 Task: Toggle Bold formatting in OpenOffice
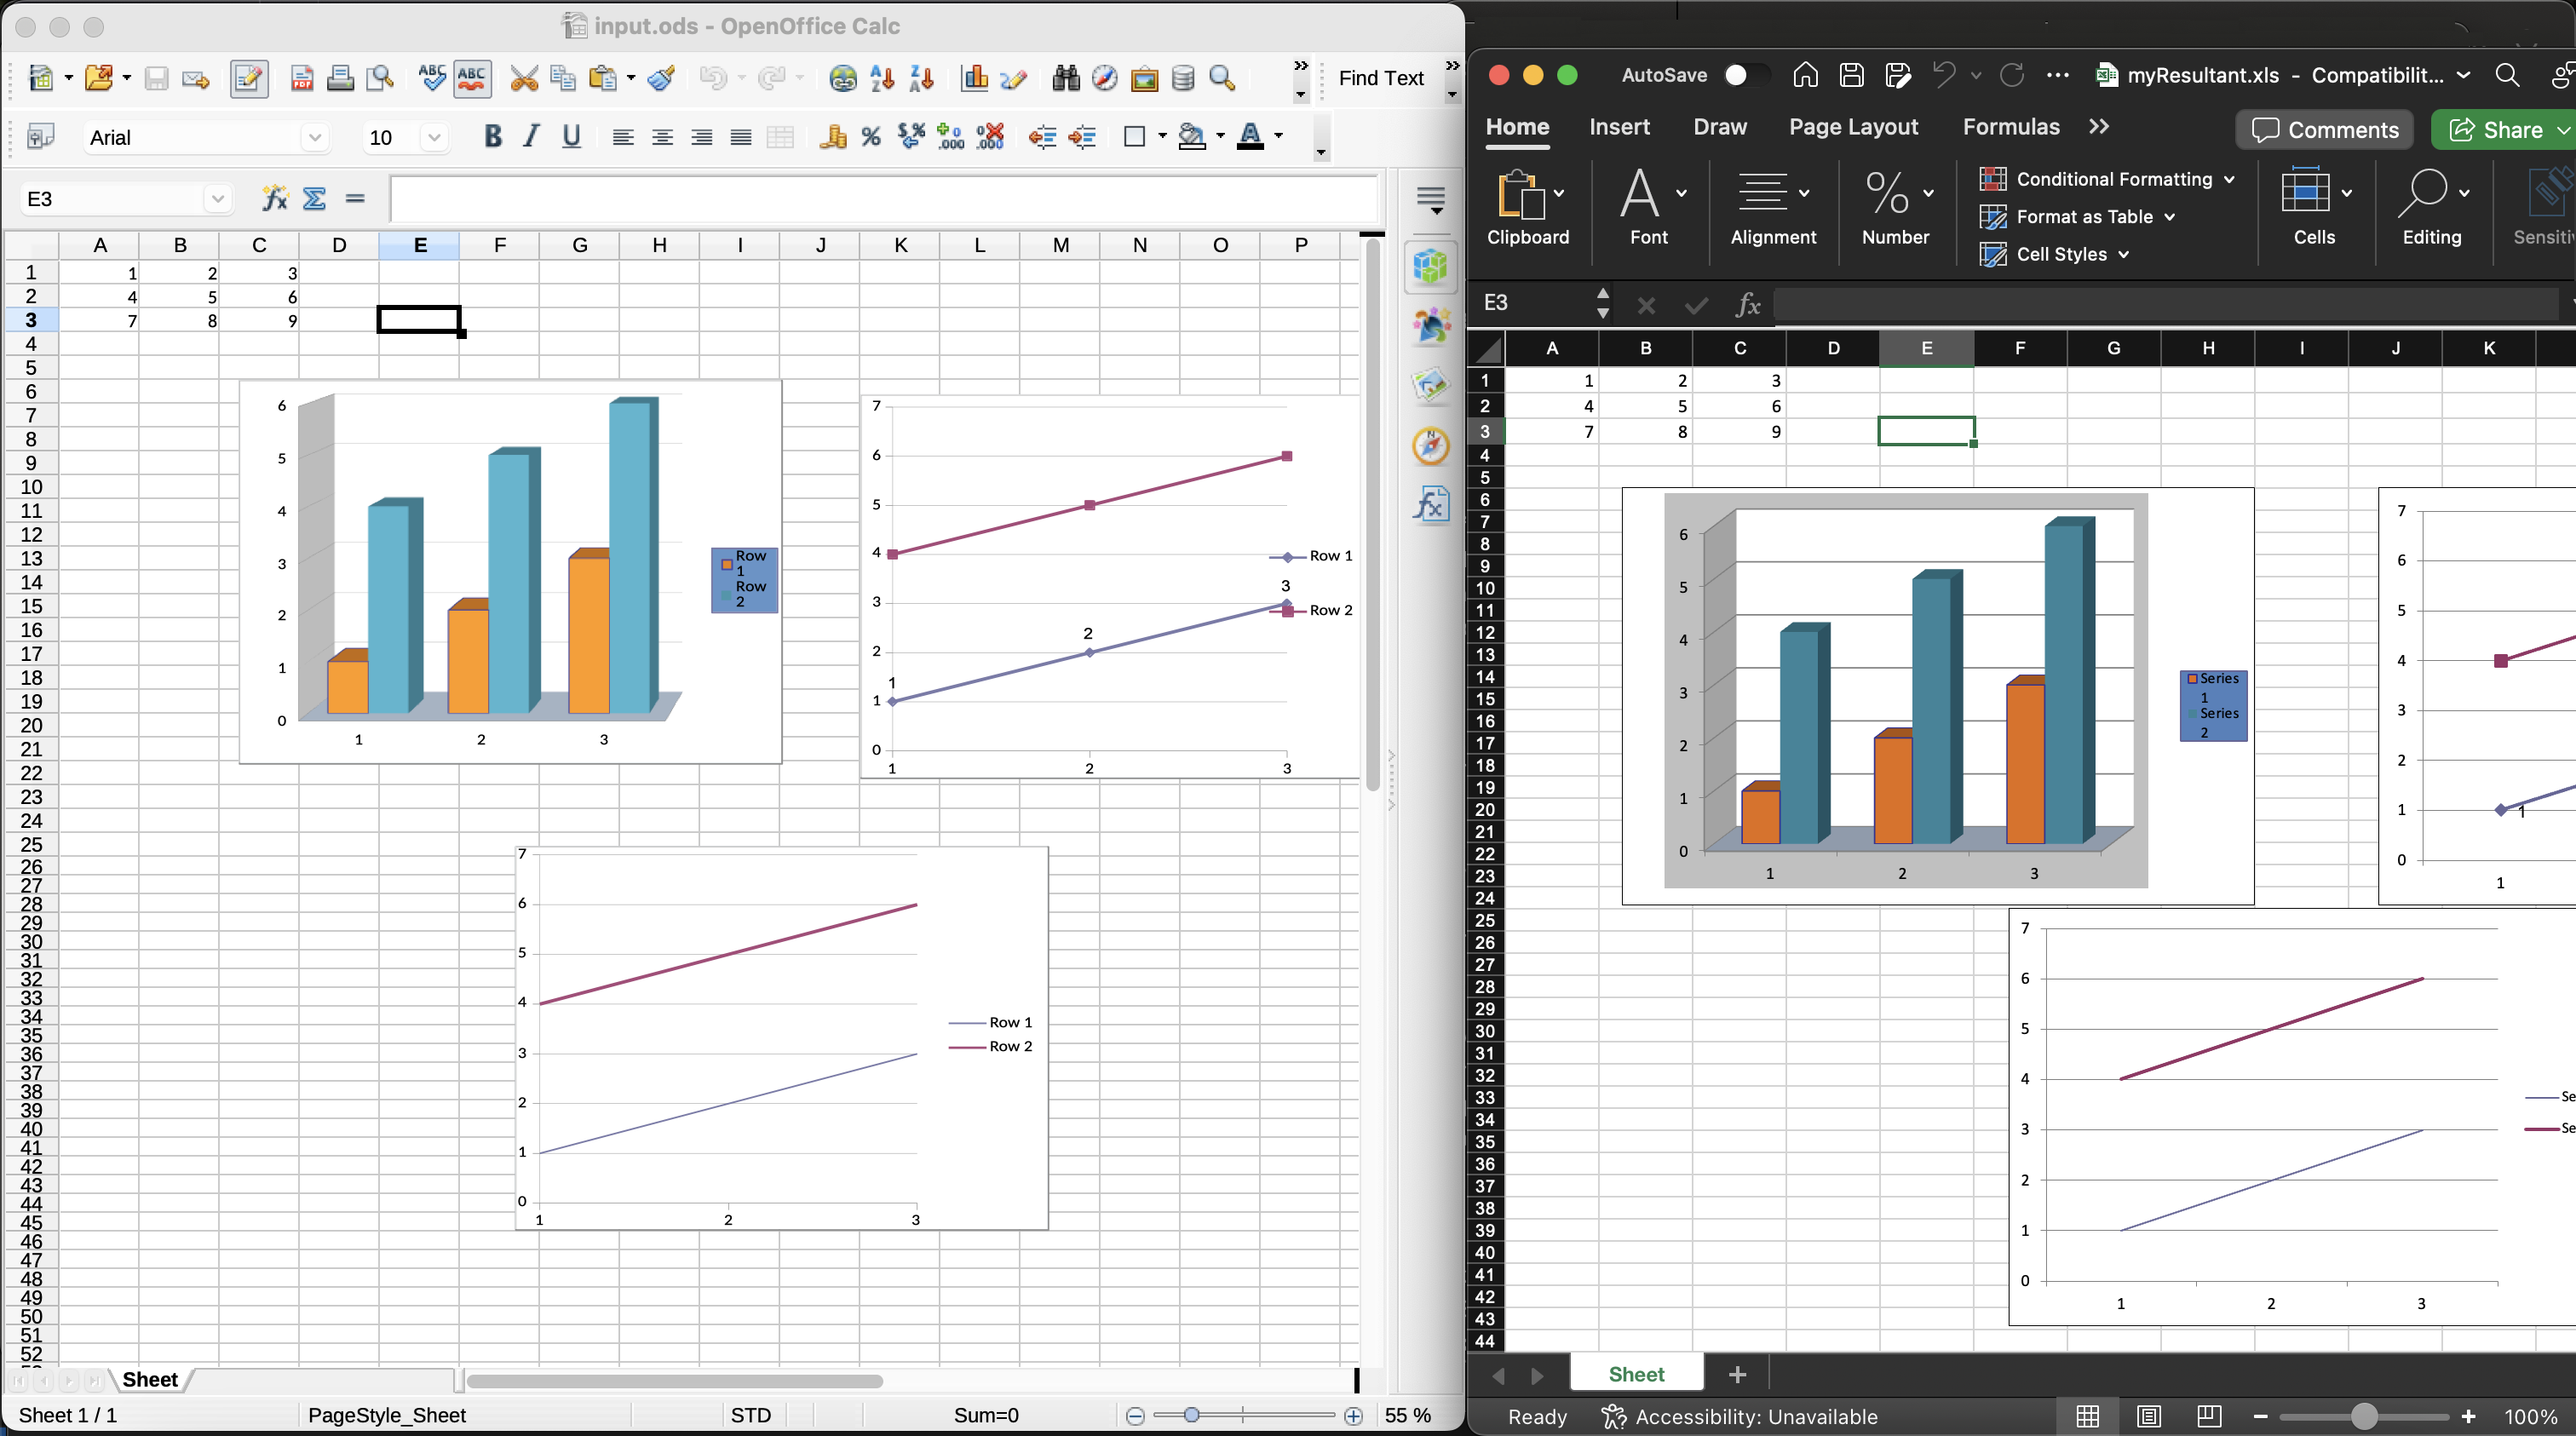492,137
